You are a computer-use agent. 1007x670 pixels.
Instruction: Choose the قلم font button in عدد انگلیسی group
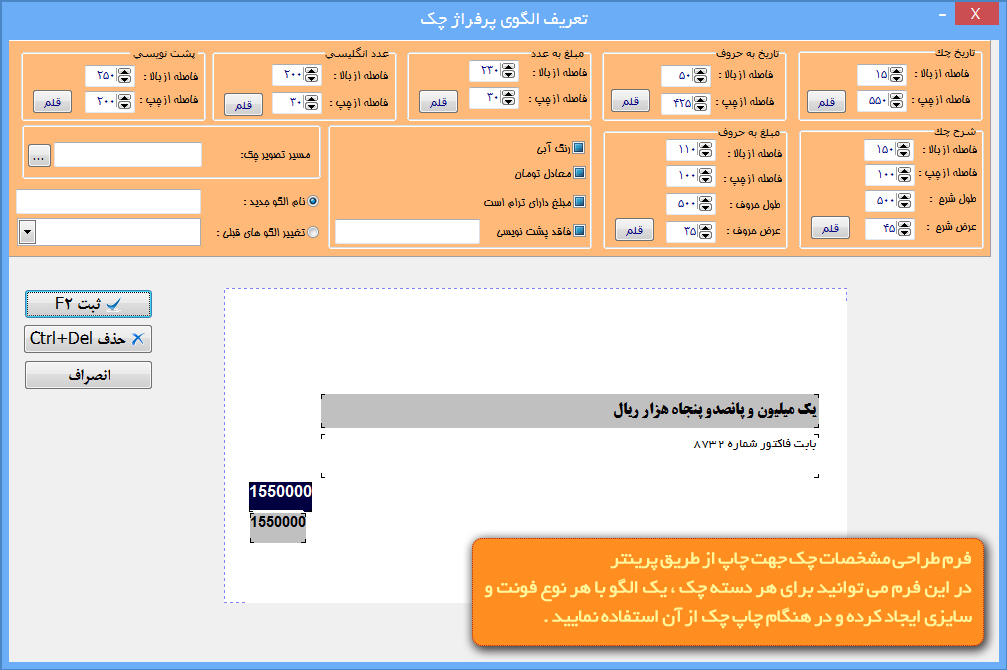(242, 104)
